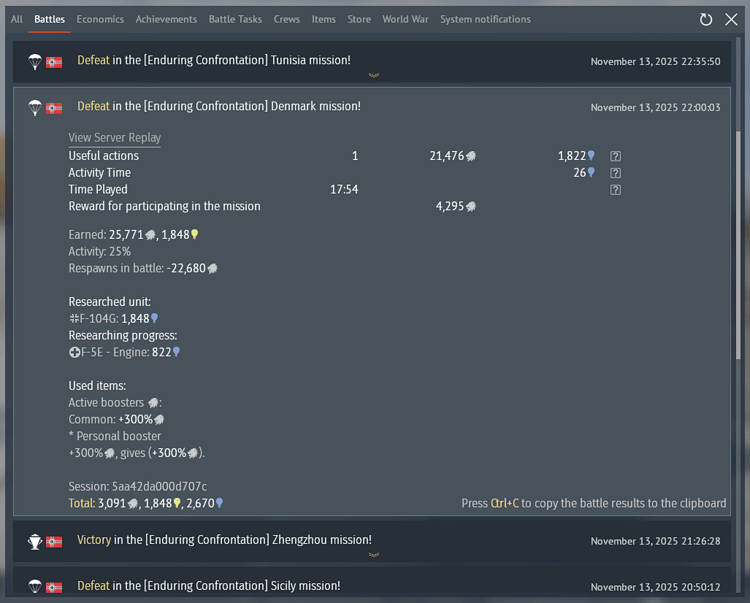Screen dimensions: 750x603
Task: Select the System notifications tab
Action: [485, 19]
